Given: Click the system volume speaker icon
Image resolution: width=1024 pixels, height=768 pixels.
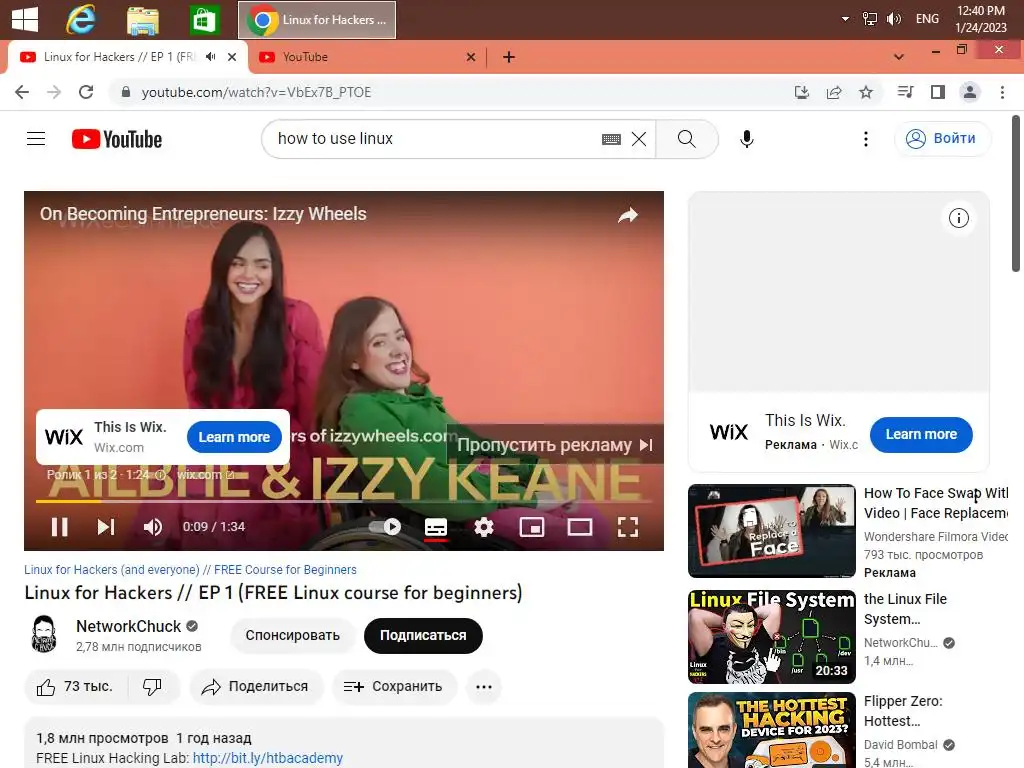Looking at the screenshot, I should coord(893,19).
